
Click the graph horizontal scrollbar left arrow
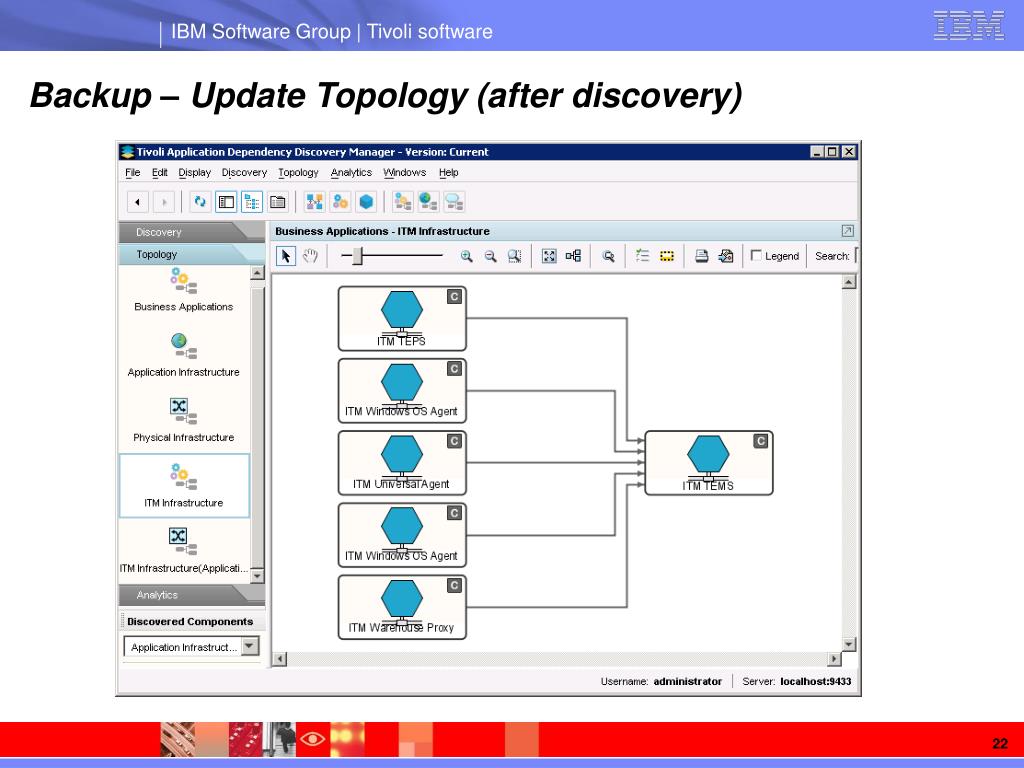click(x=280, y=658)
